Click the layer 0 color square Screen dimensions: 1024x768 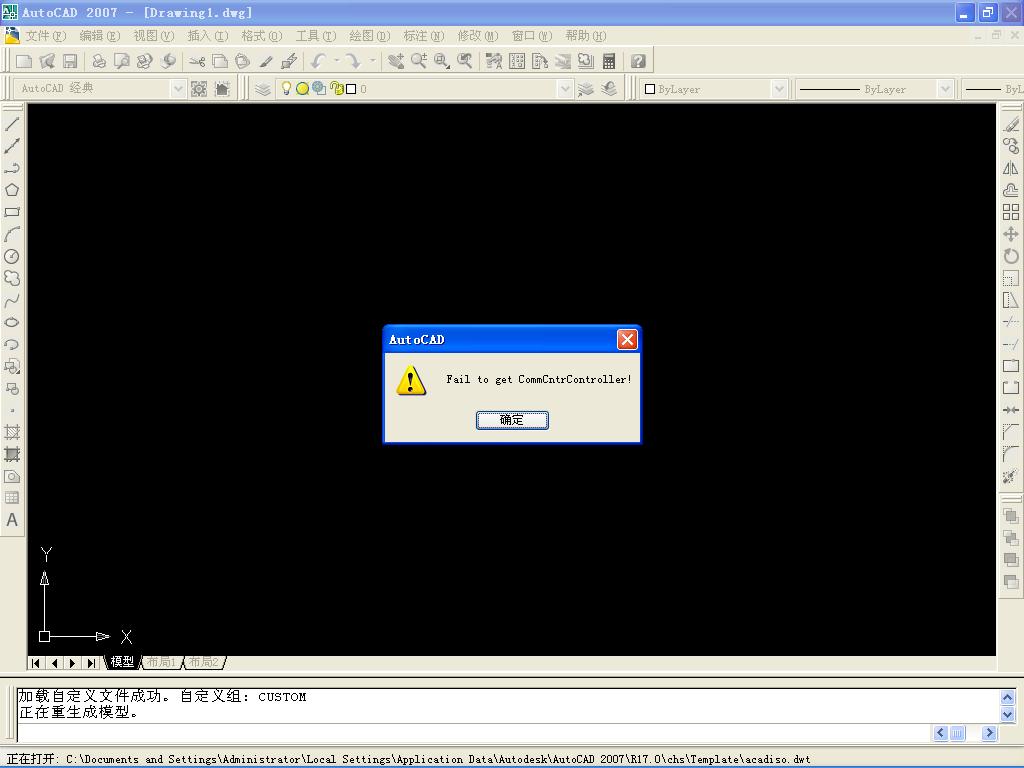(x=351, y=89)
